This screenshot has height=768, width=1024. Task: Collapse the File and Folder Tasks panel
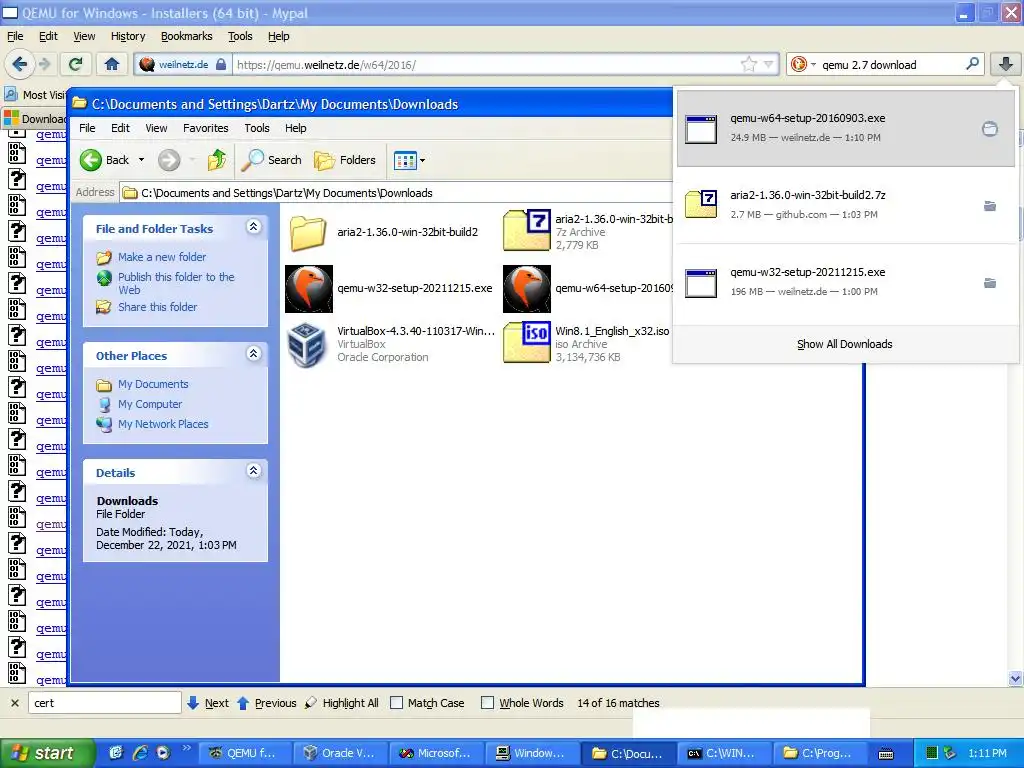253,227
